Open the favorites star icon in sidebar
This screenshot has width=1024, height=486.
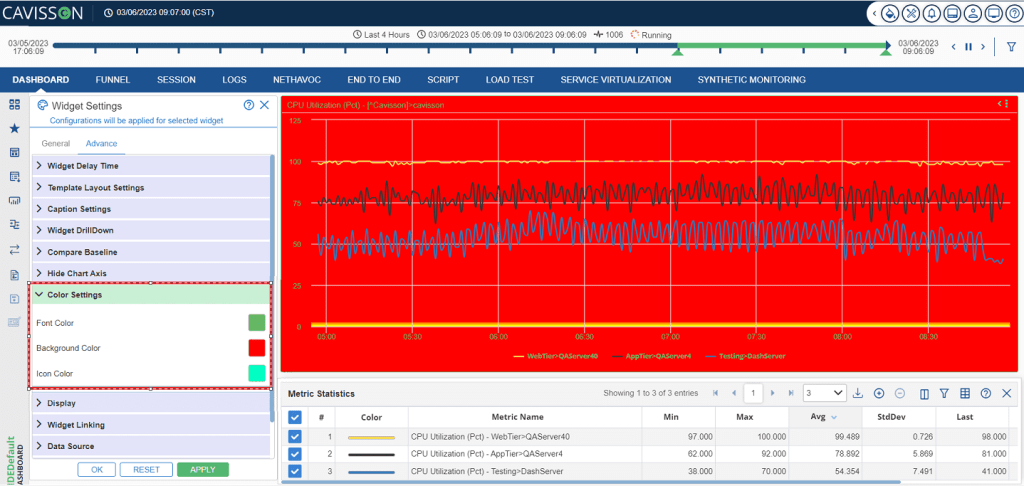14,128
